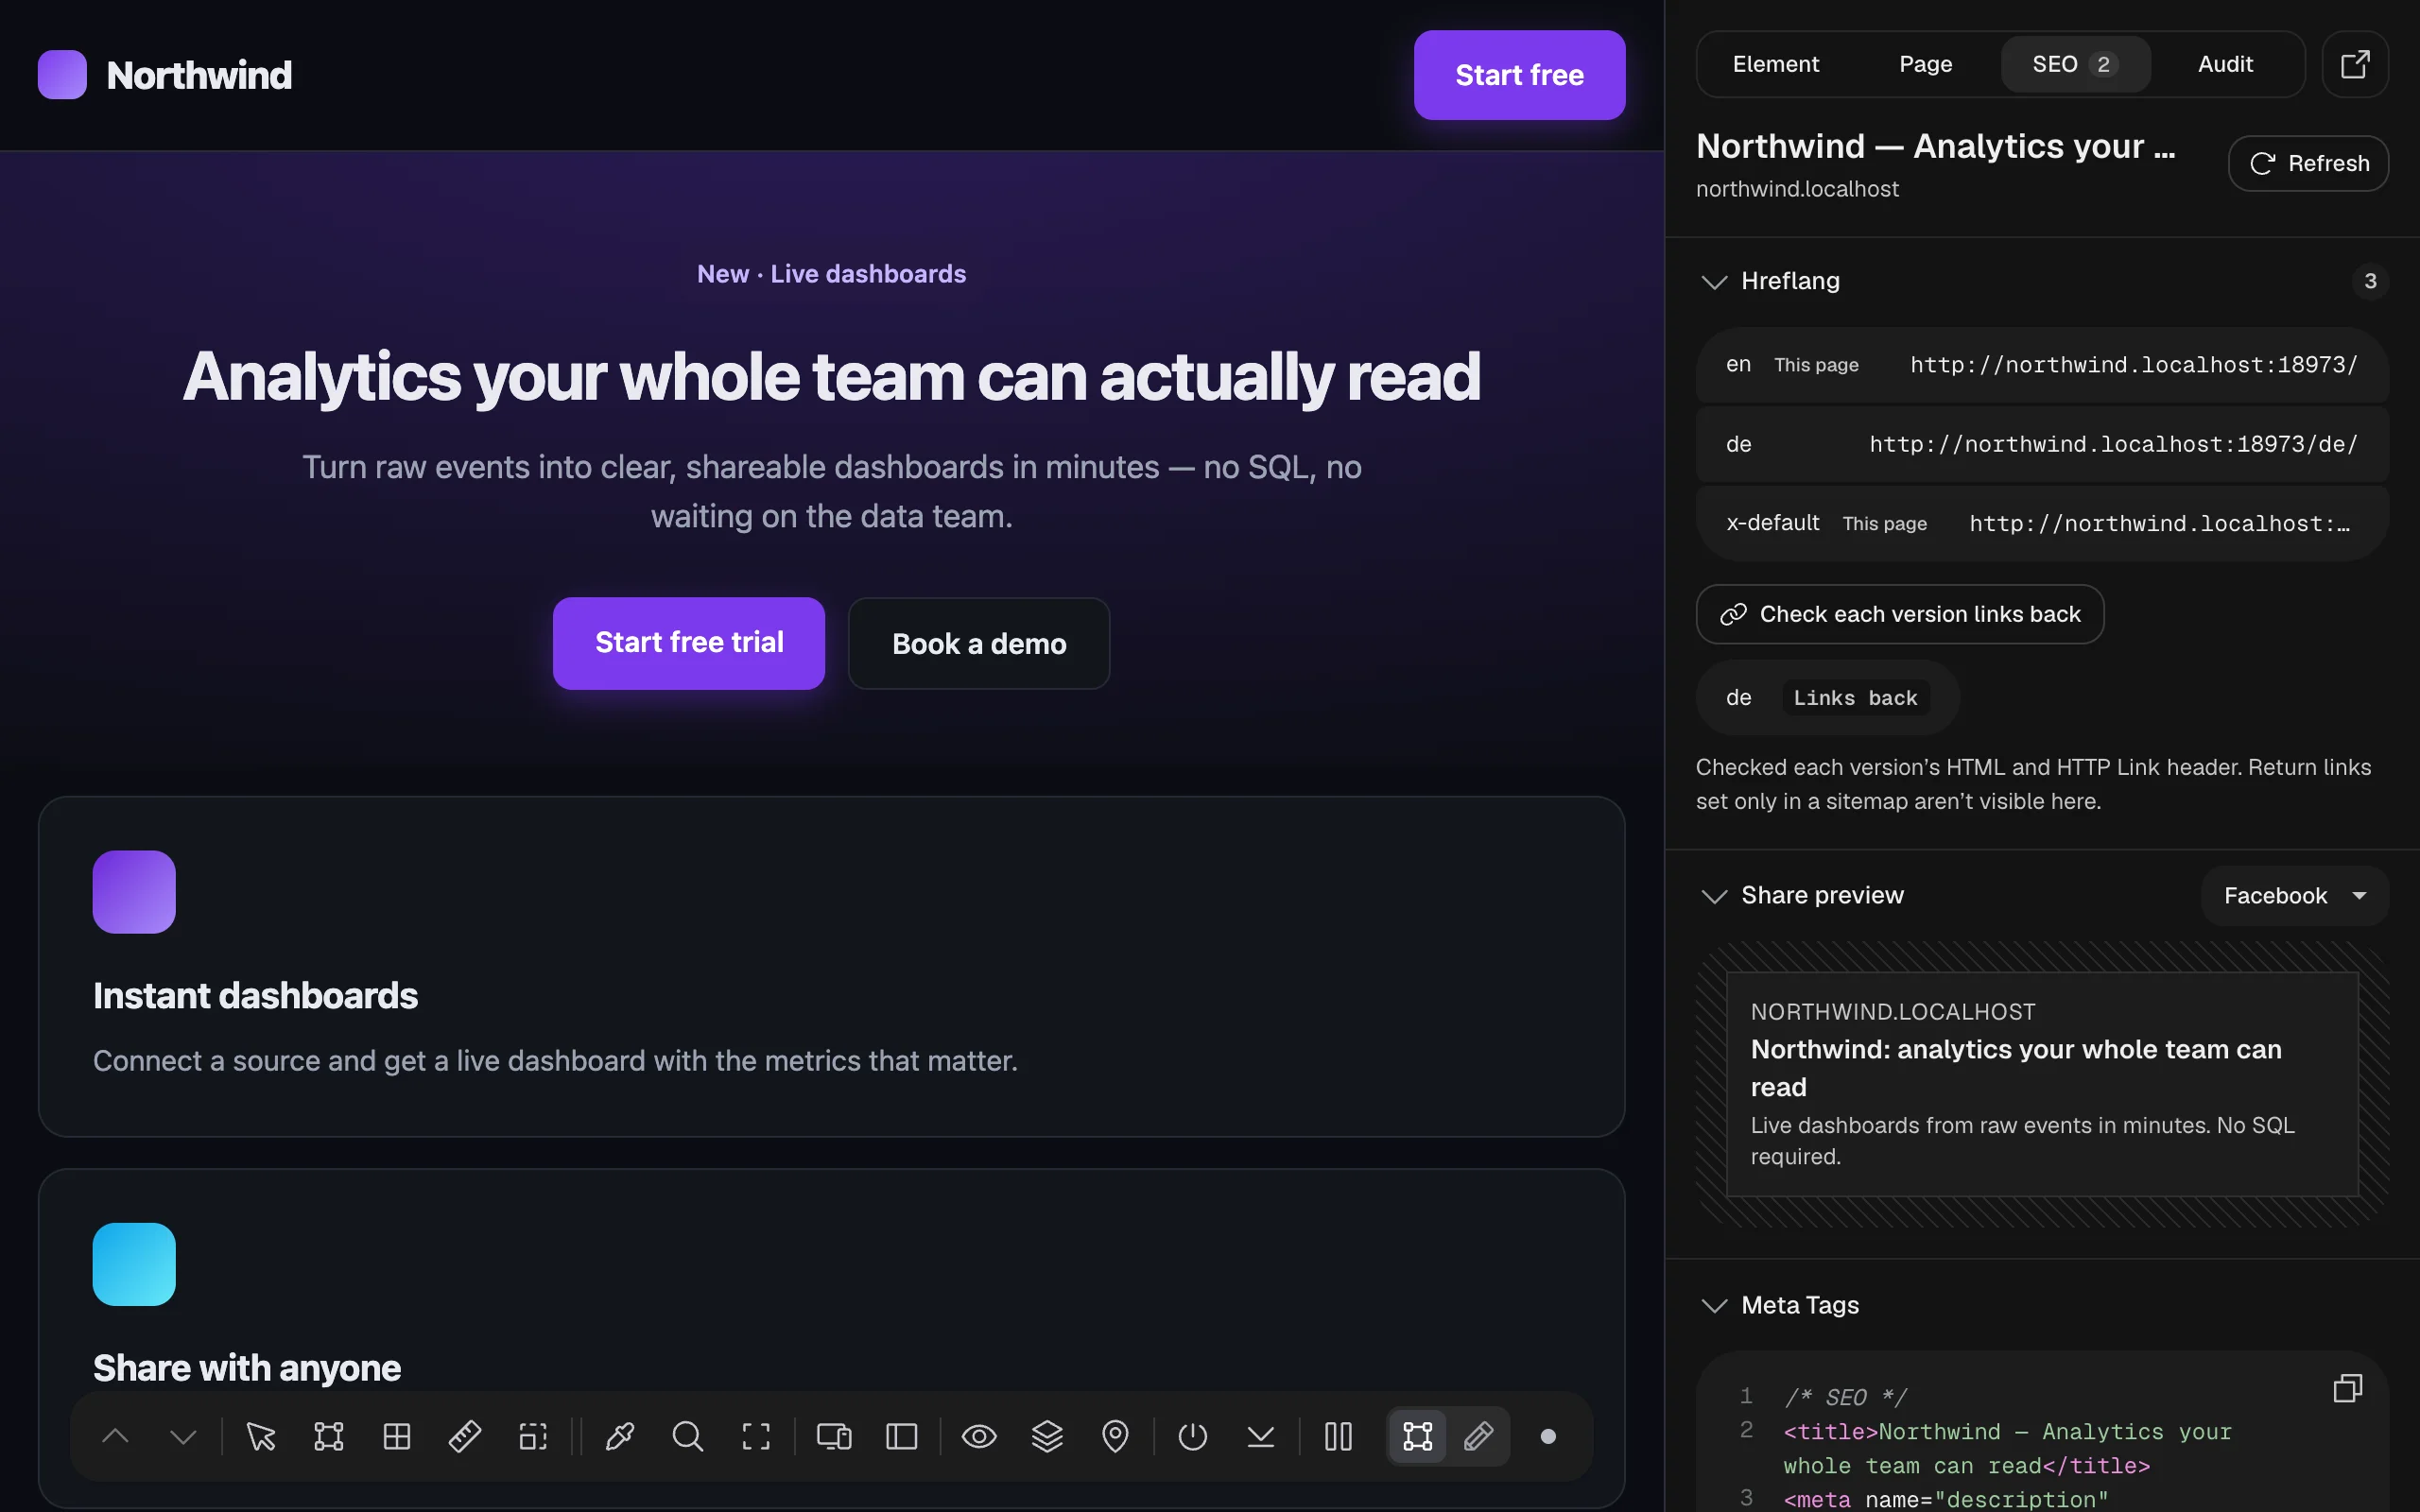This screenshot has width=2420, height=1512.
Task: Click the Refresh button
Action: click(x=2308, y=163)
